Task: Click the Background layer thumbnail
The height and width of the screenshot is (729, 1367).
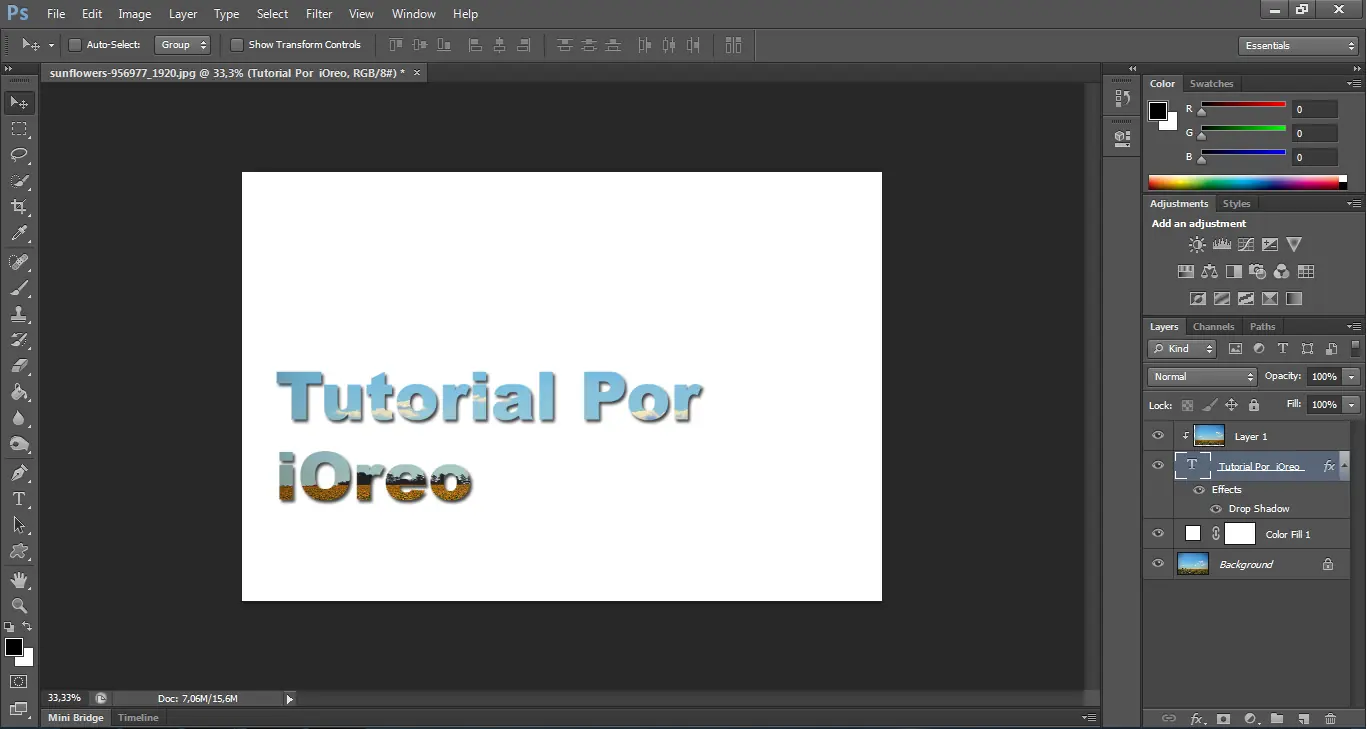Action: pyautogui.click(x=1193, y=564)
